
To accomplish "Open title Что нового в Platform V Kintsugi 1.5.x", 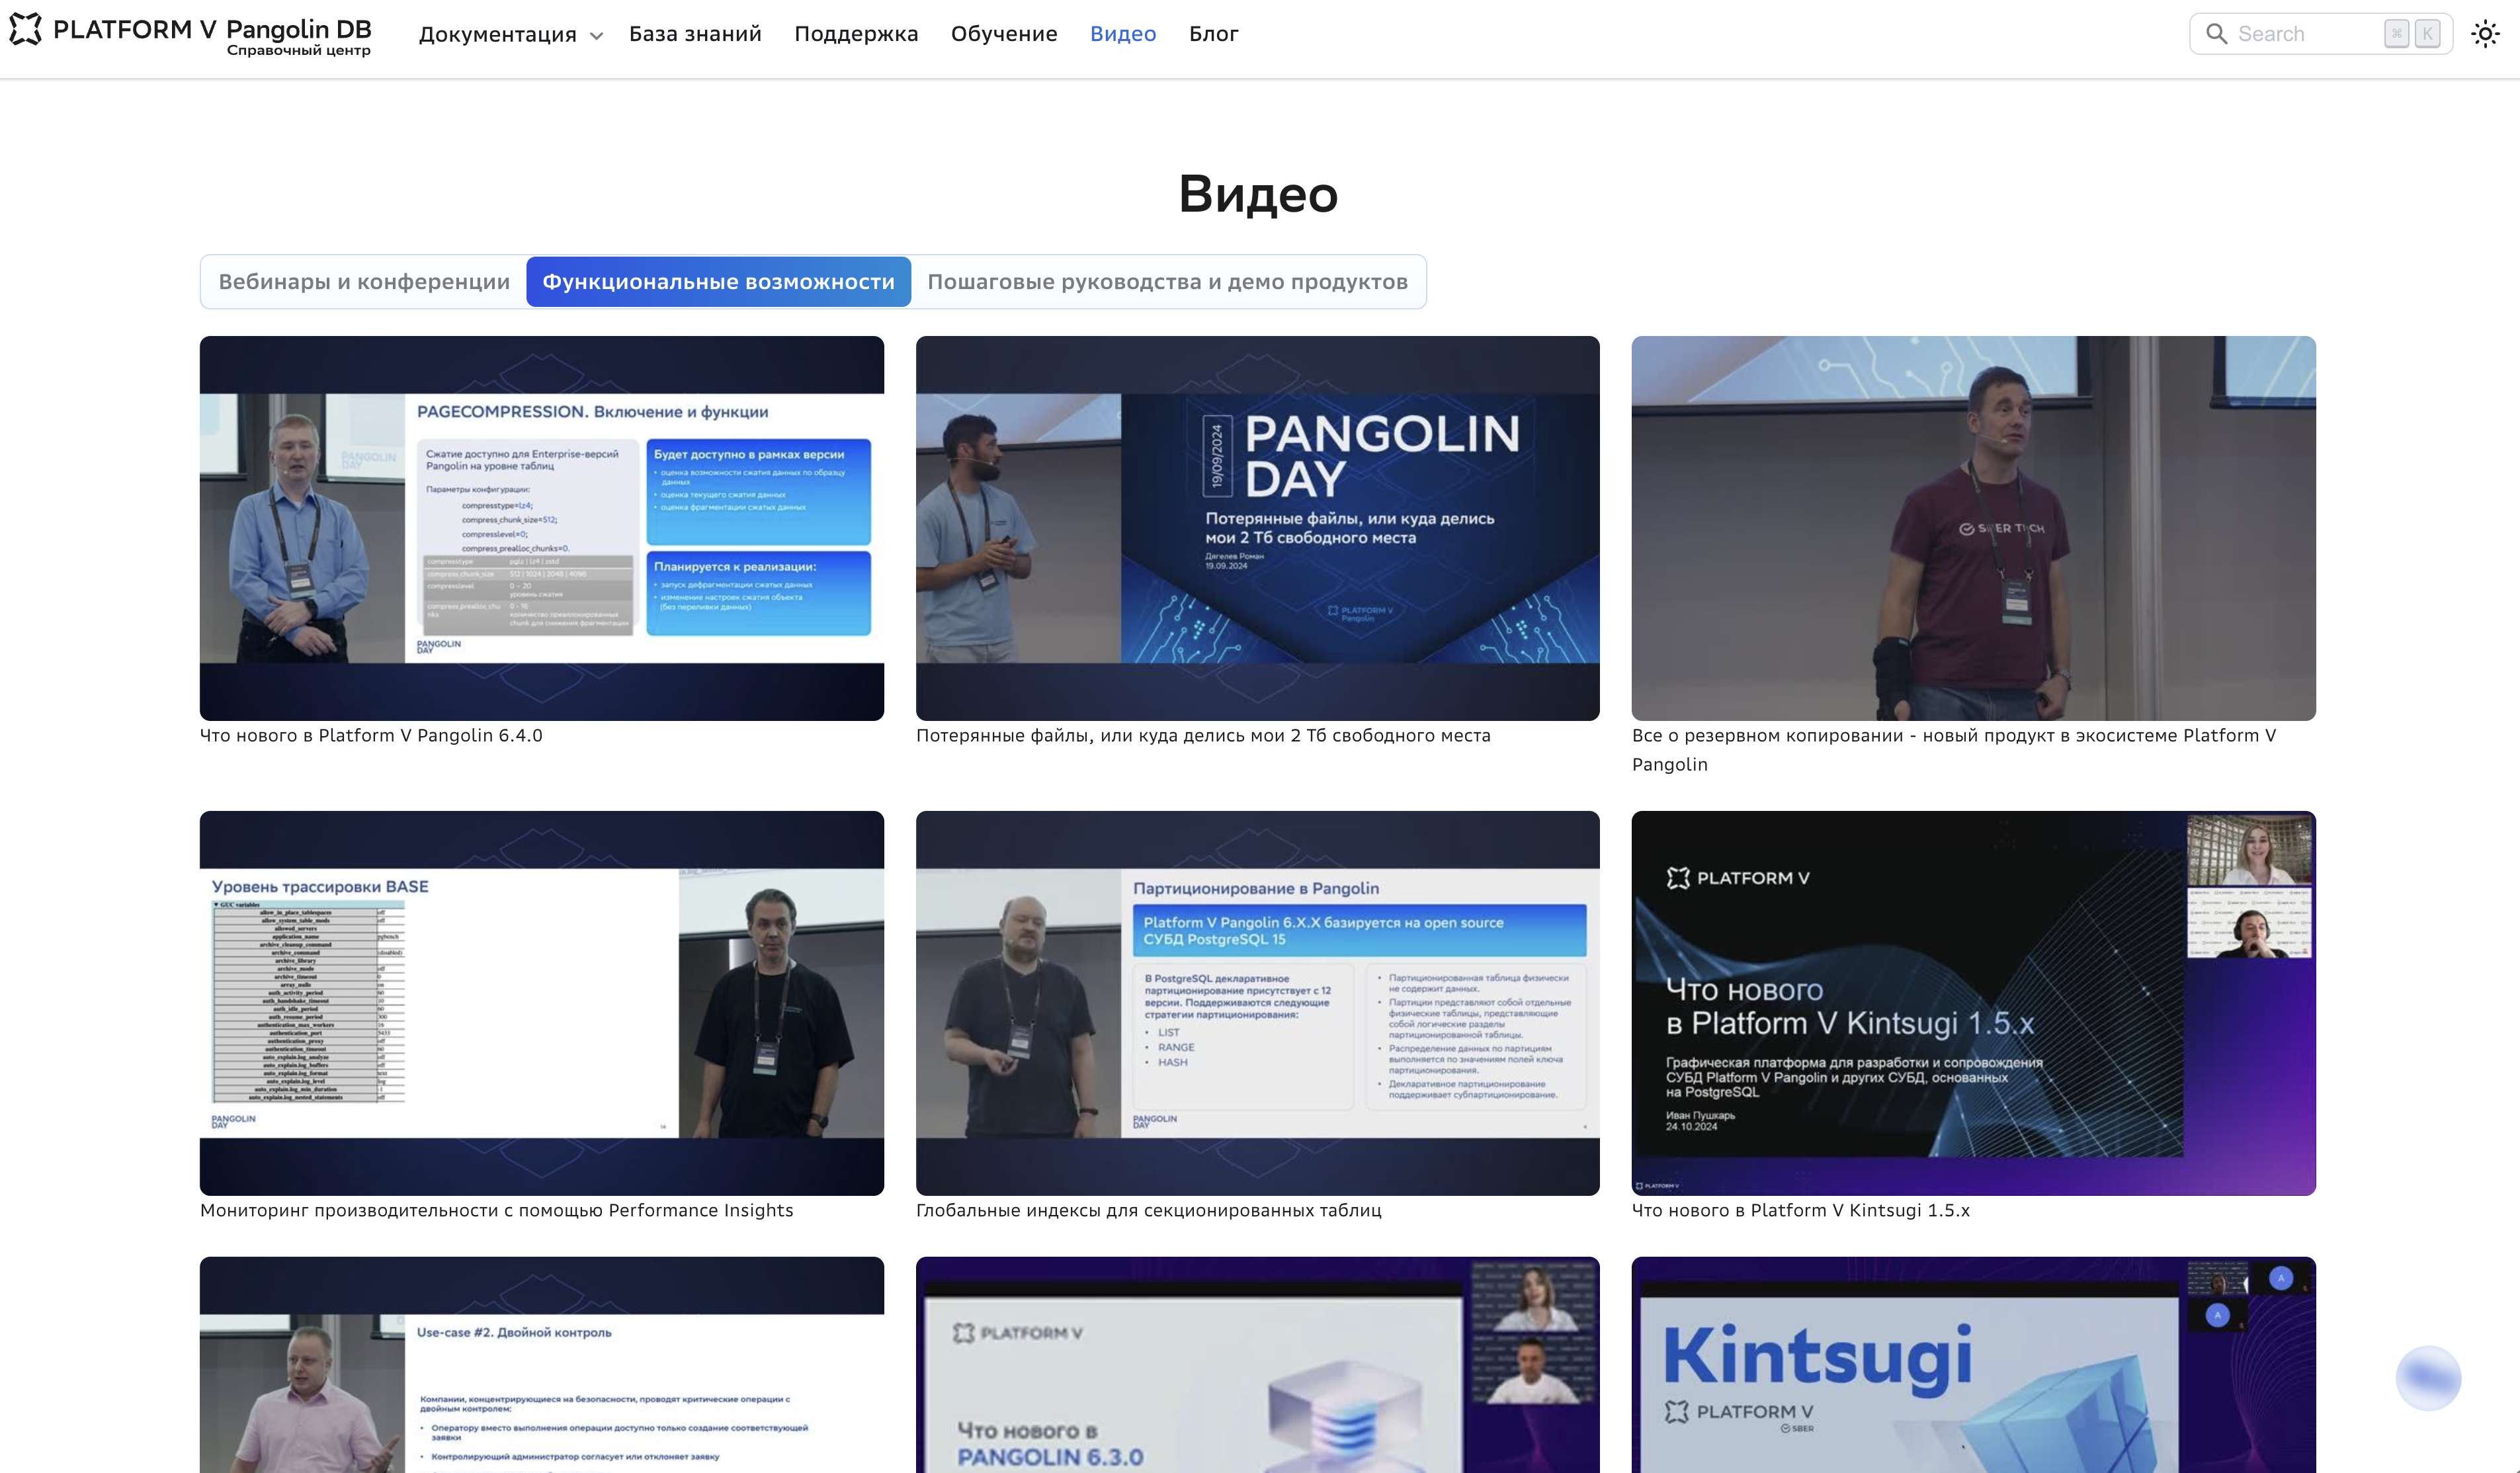I will click(1801, 1211).
